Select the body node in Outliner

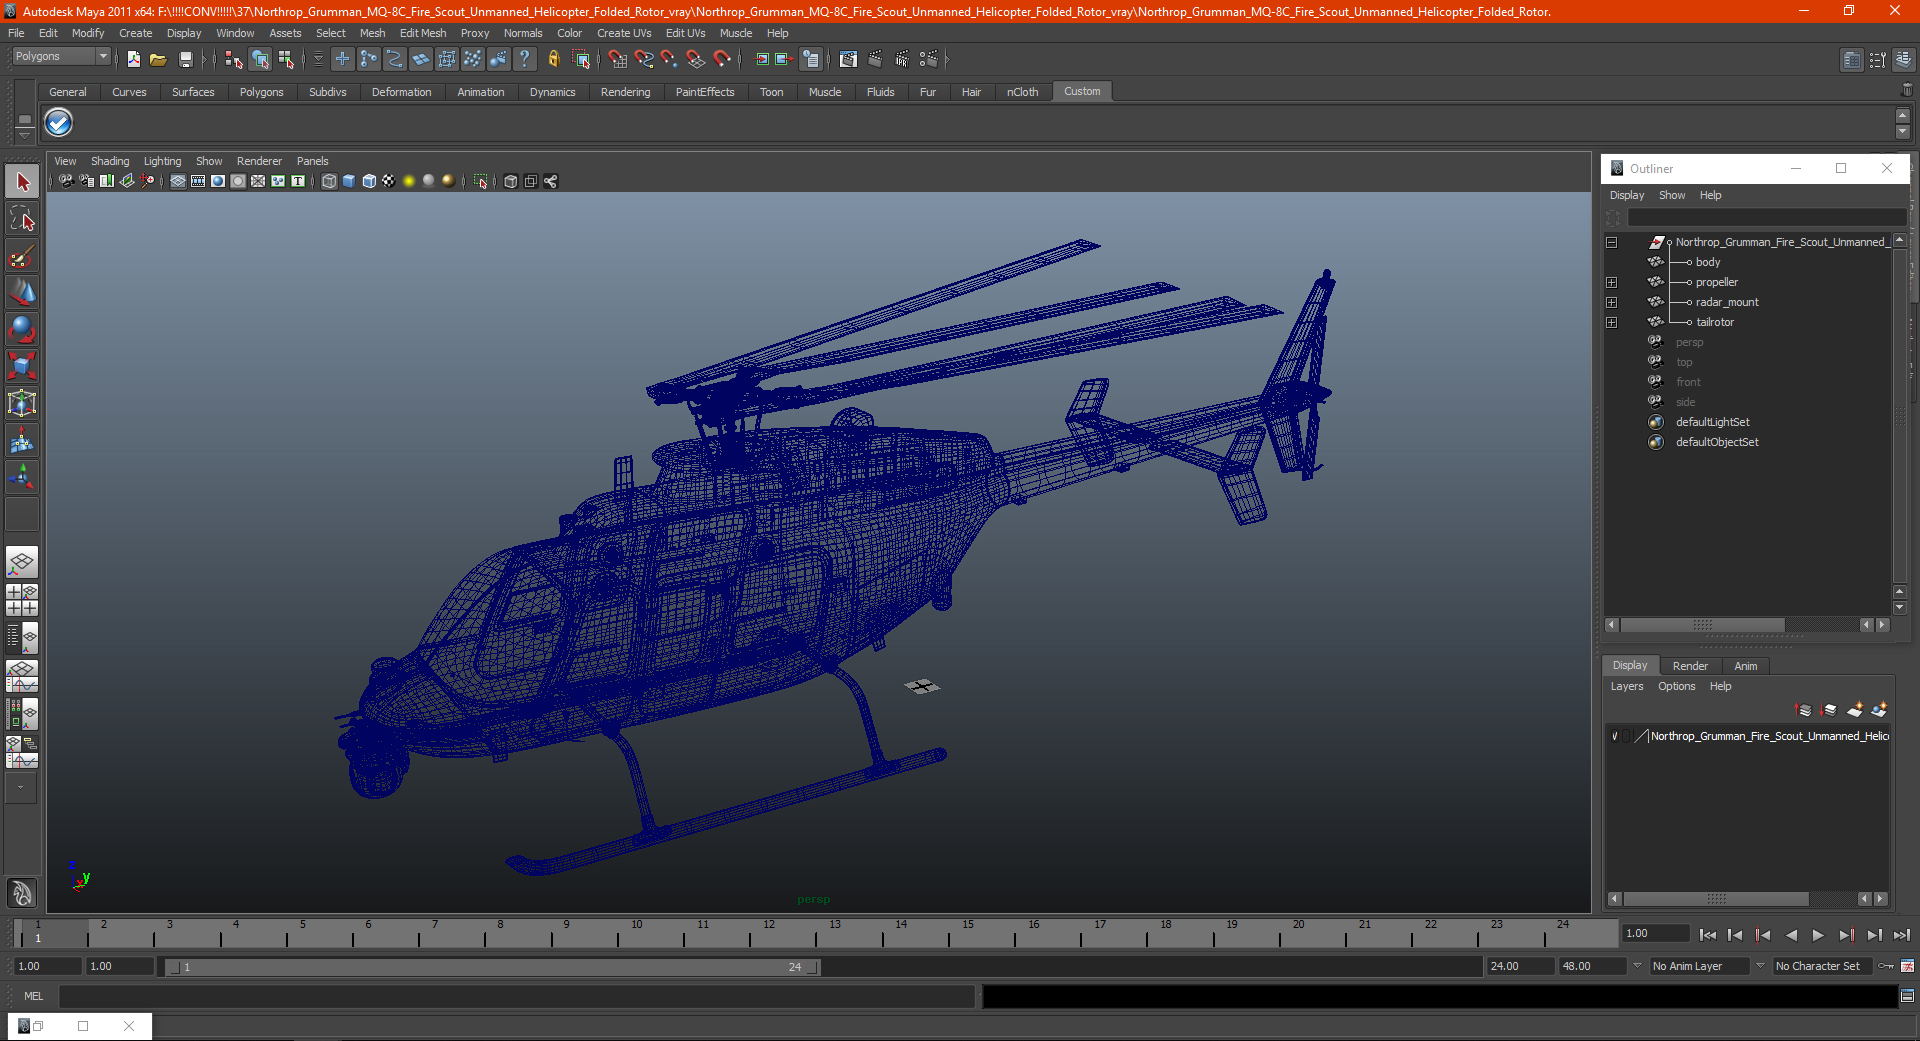(1708, 262)
